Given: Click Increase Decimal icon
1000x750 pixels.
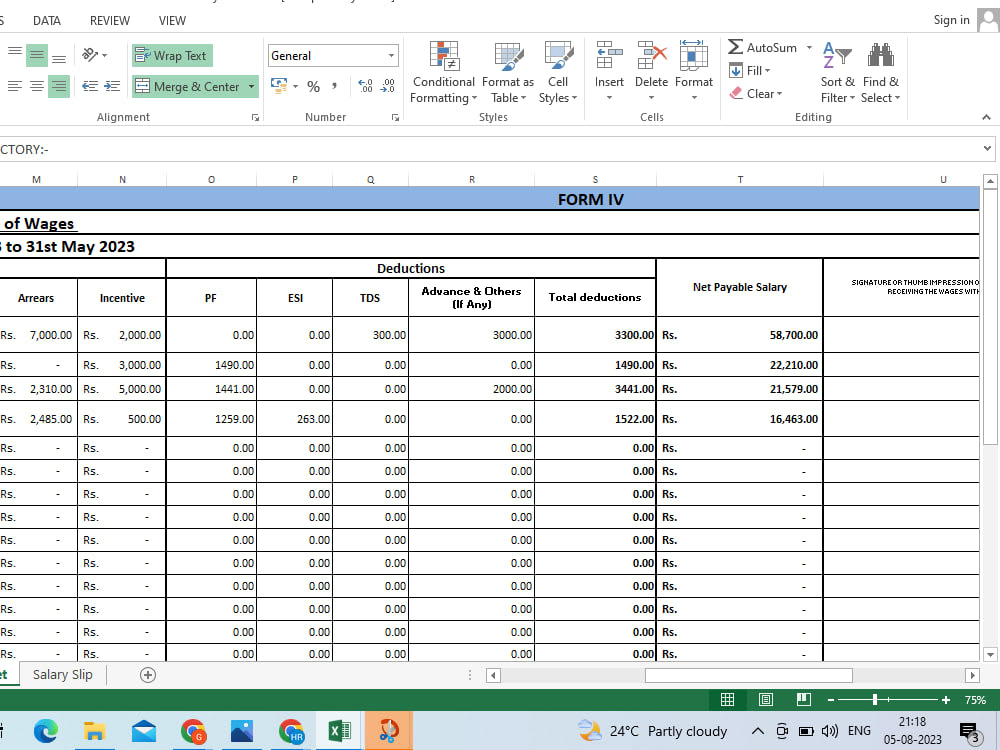Looking at the screenshot, I should [x=365, y=86].
